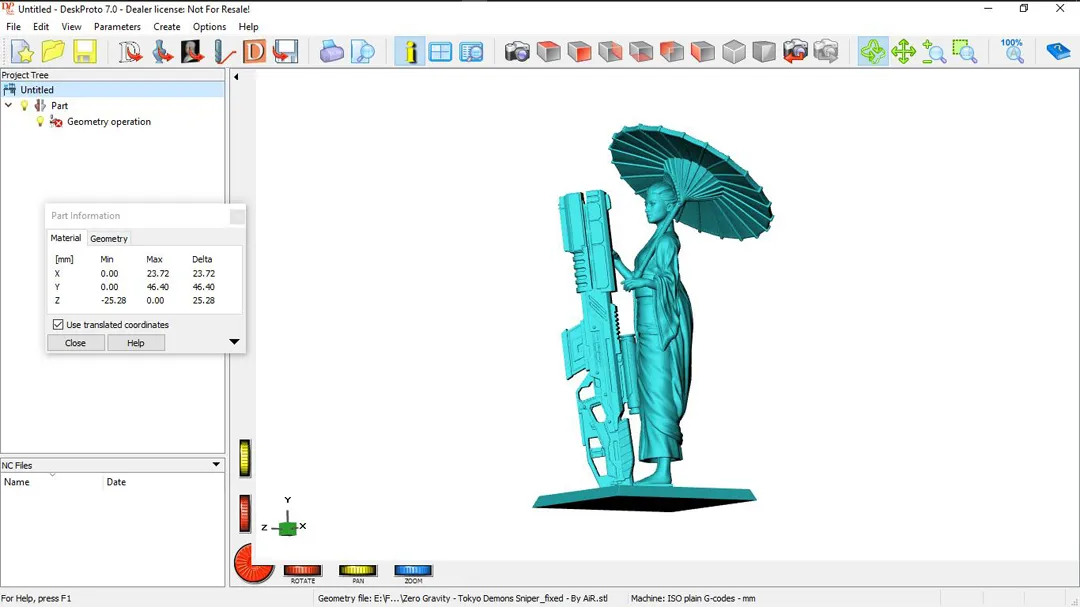Click the bust portrait with red arrow icon
1080x607 pixels.
tap(192, 52)
